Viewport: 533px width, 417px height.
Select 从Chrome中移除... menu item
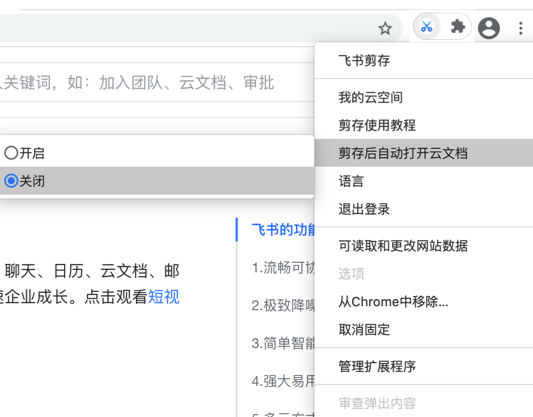coord(424,301)
